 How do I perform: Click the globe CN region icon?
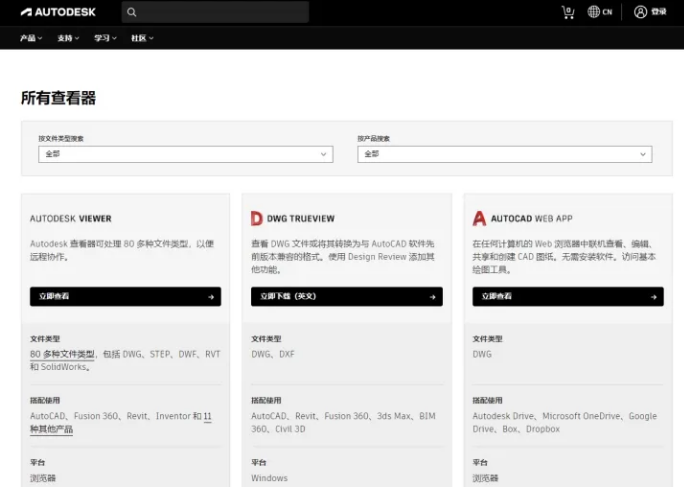point(600,12)
